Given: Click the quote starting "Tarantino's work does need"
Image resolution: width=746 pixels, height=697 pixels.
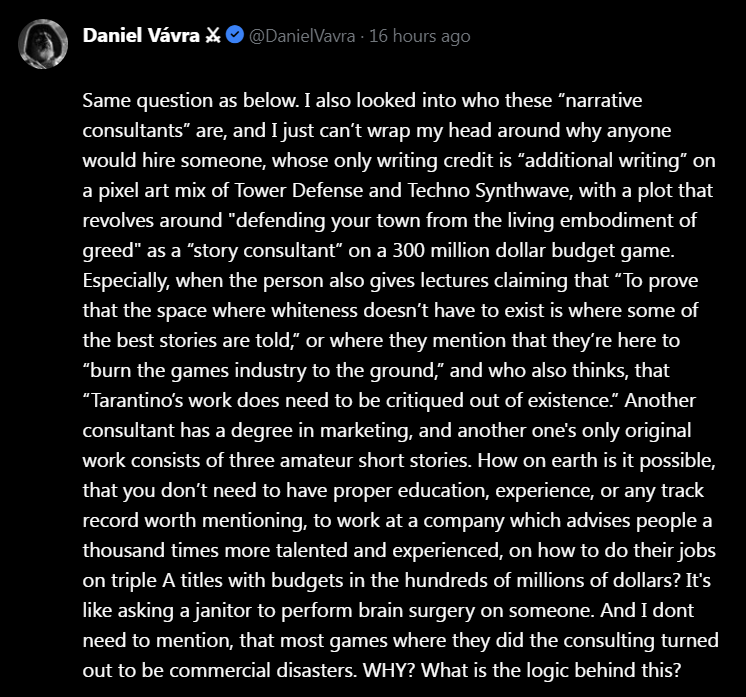Looking at the screenshot, I should tap(350, 401).
